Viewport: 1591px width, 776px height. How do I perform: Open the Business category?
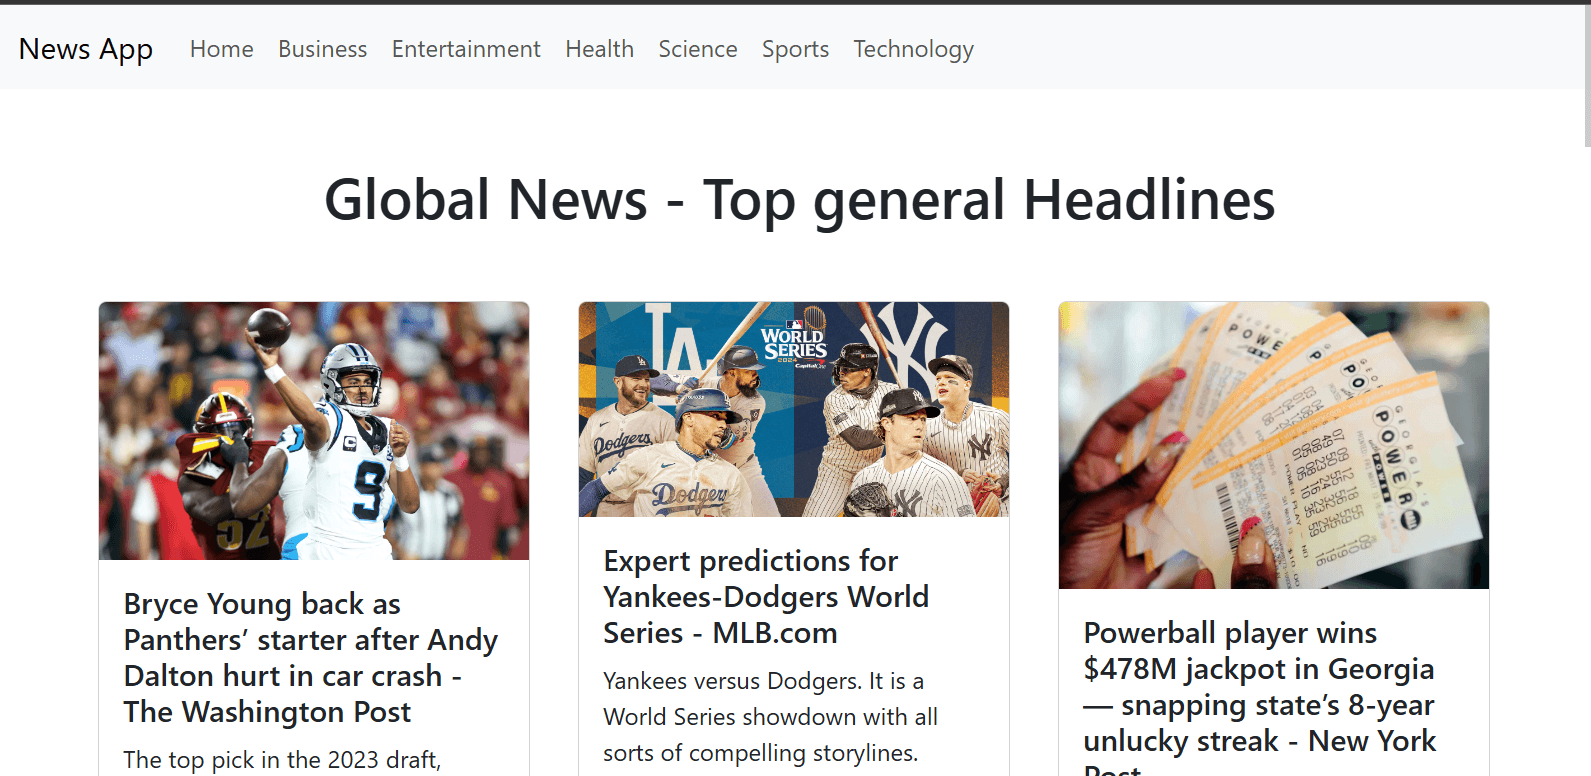(x=323, y=49)
